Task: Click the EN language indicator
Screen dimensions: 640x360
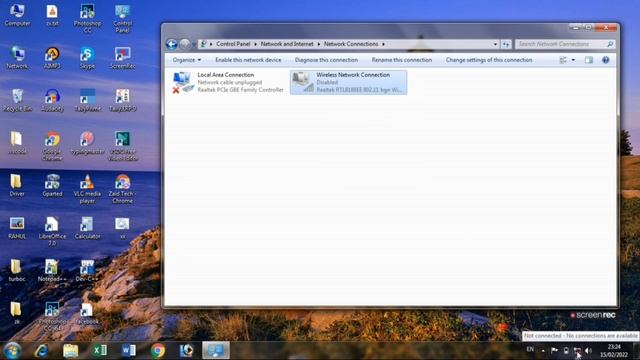Action: pos(530,349)
